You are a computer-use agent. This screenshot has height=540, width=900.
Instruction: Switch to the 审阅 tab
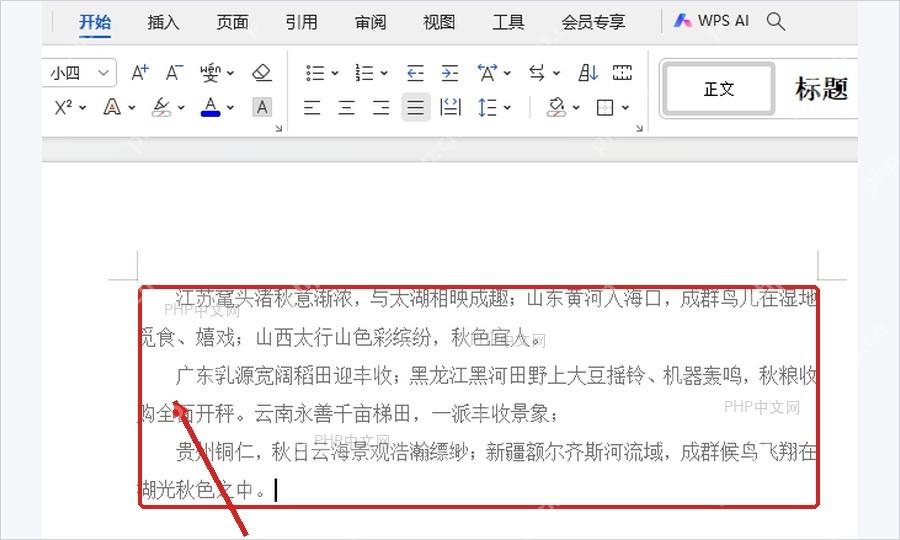pos(370,22)
